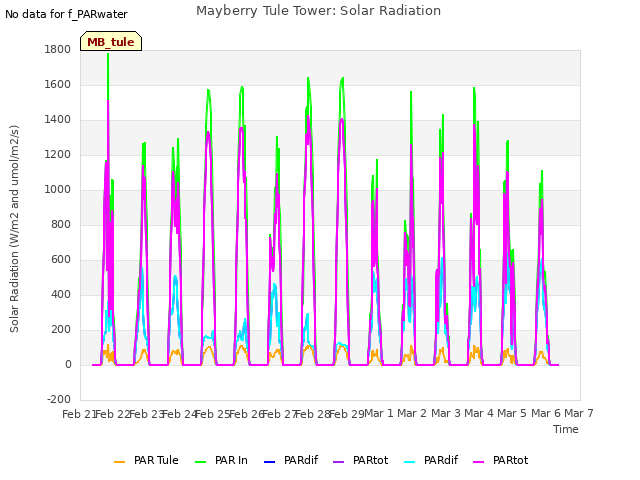The image size is (640, 480).
Task: Click the 0 y-axis tick label
Action: point(68,365)
